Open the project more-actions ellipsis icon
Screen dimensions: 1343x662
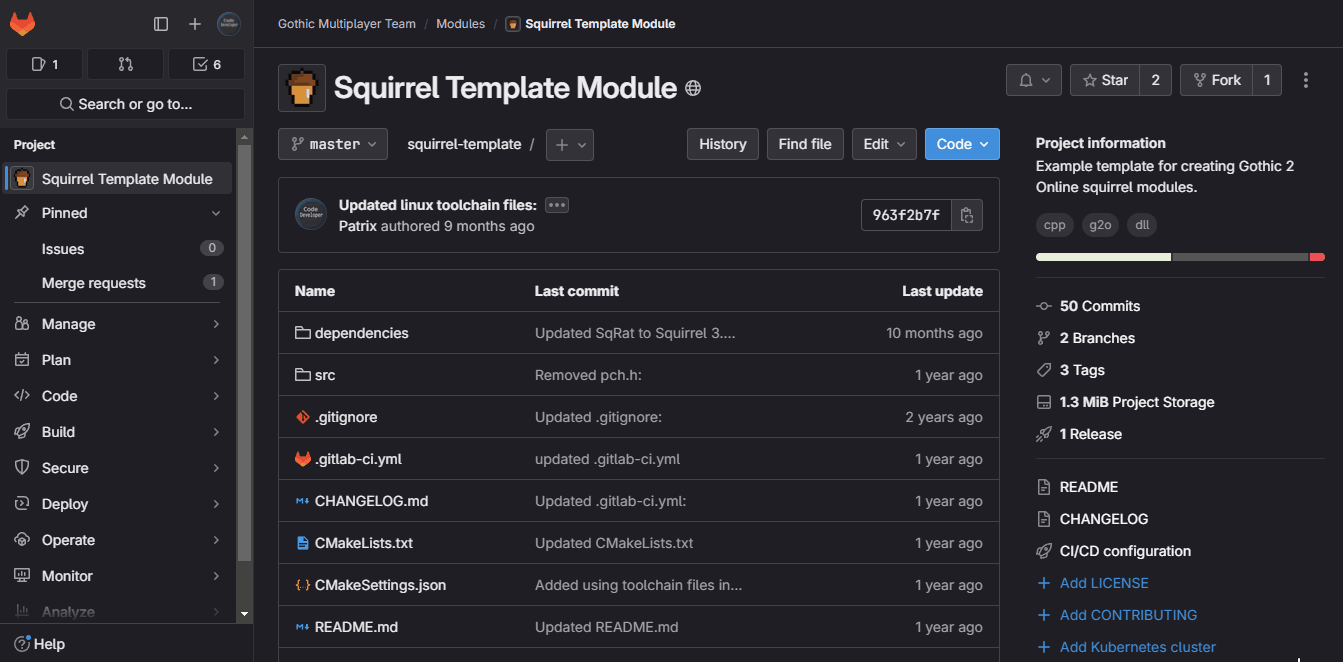click(1306, 79)
